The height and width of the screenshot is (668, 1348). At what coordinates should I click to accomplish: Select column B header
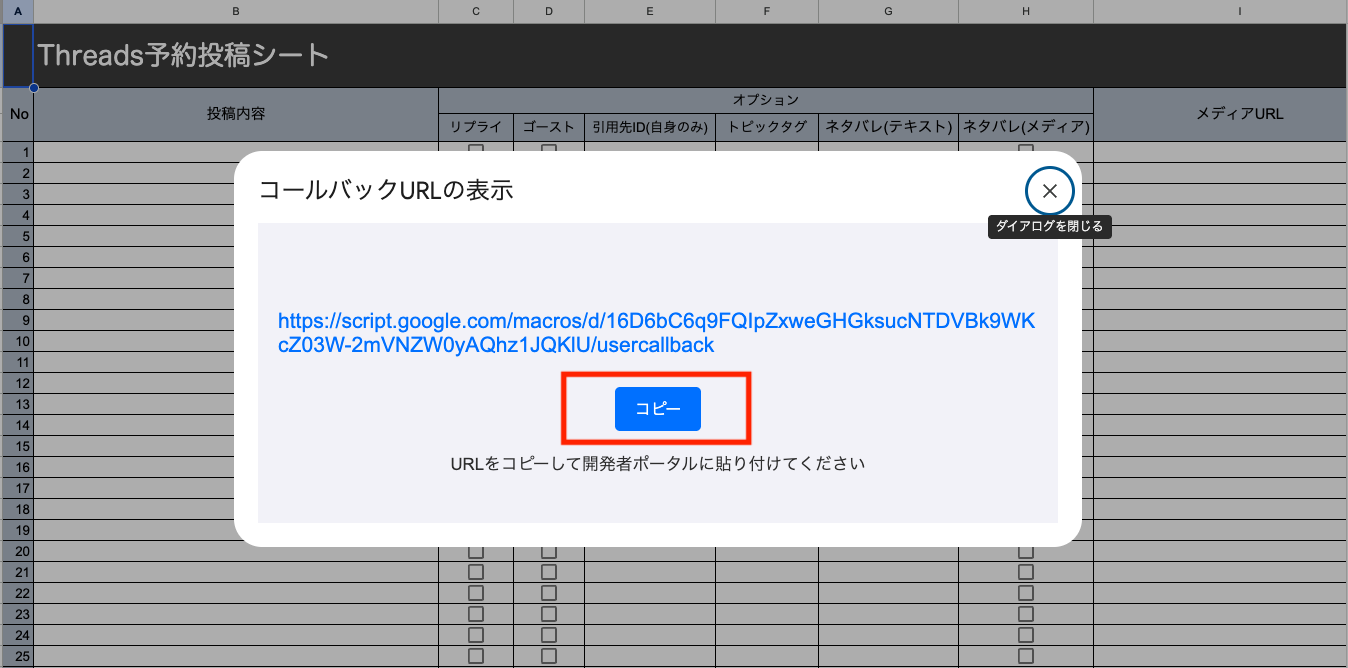pos(235,11)
